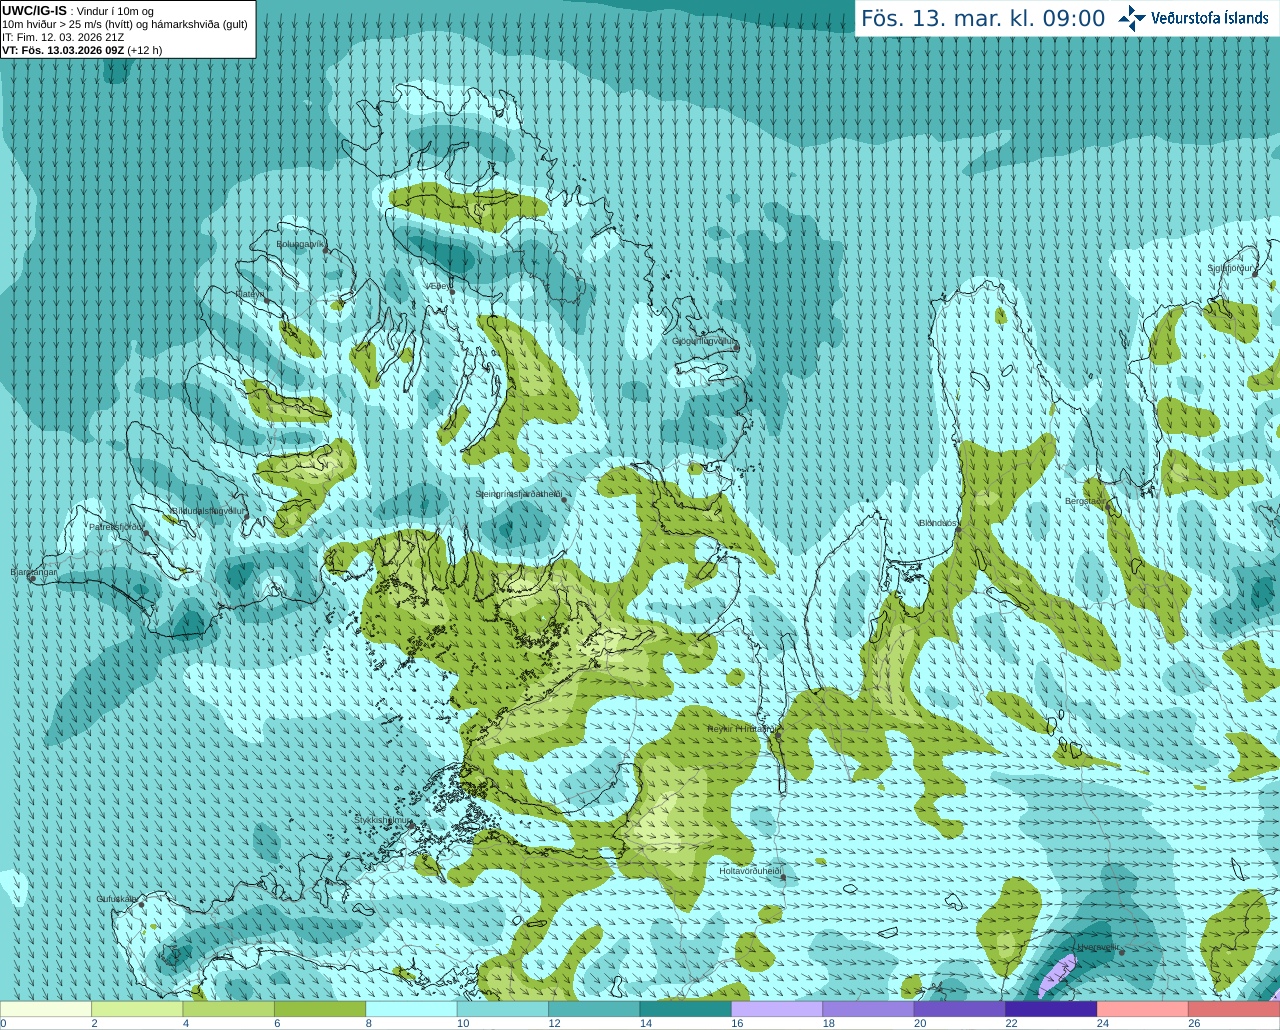Click the Gufuskálar station label
This screenshot has width=1280, height=1030.
[x=117, y=899]
